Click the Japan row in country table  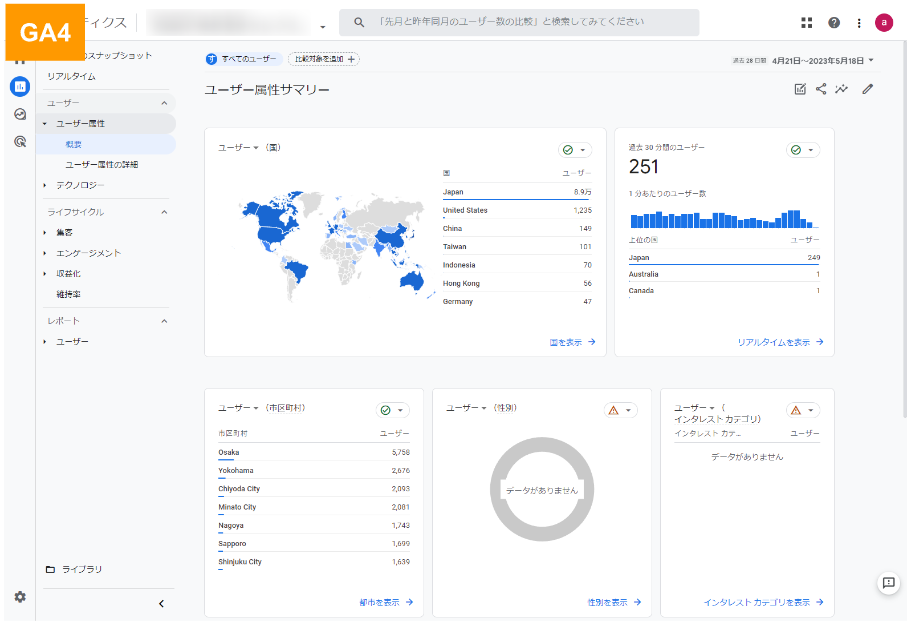point(517,192)
